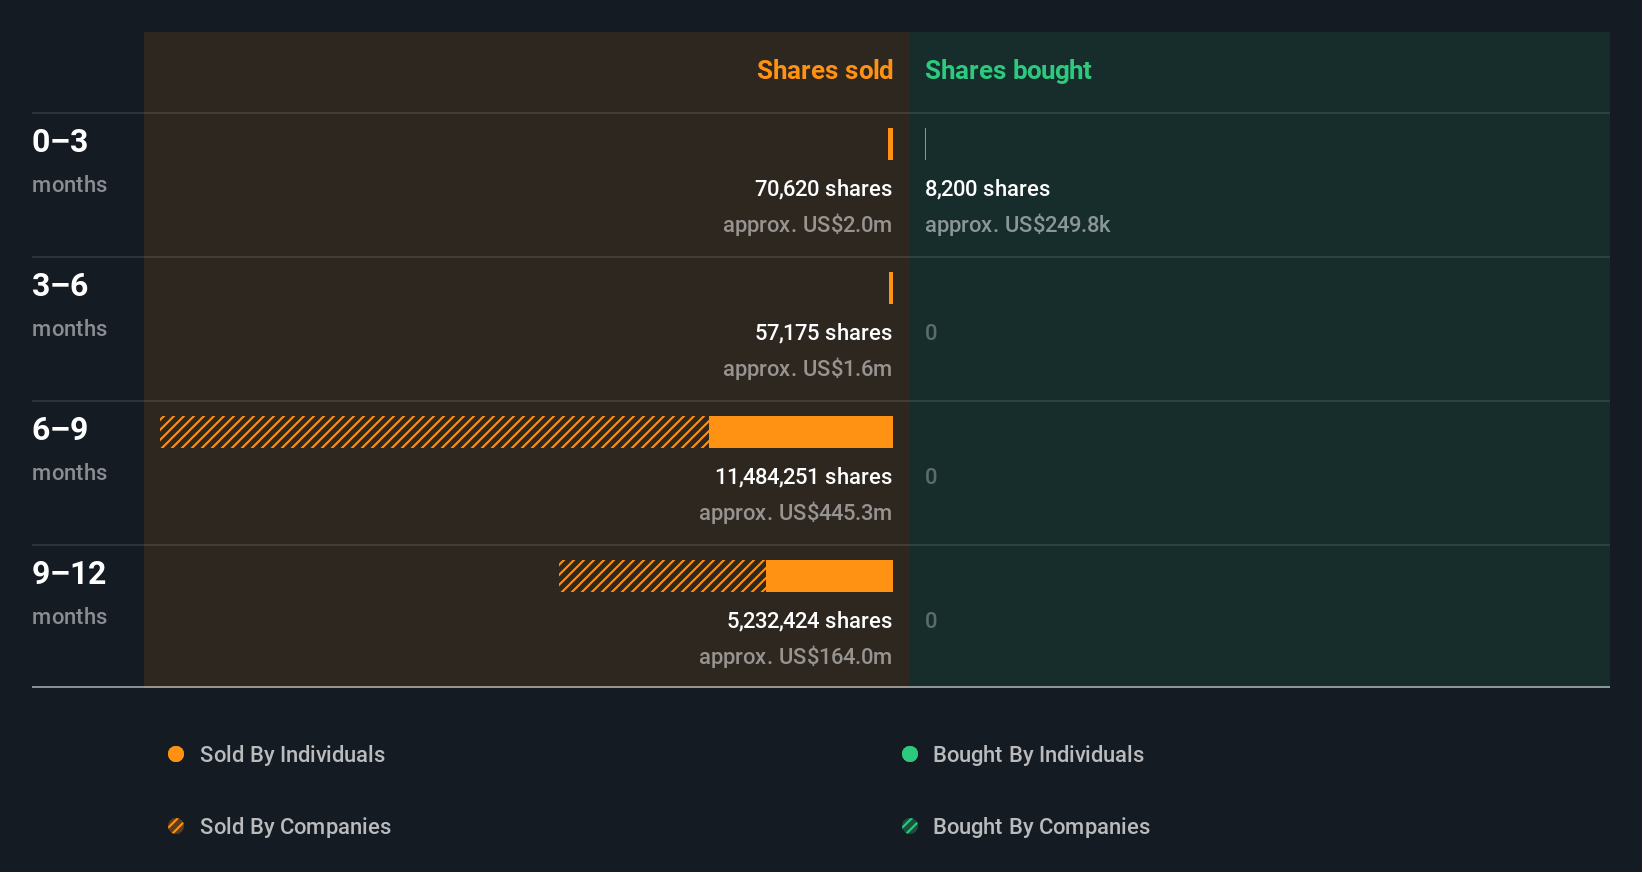Click the 70,620 shares value
This screenshot has height=872, width=1642.
click(x=823, y=188)
